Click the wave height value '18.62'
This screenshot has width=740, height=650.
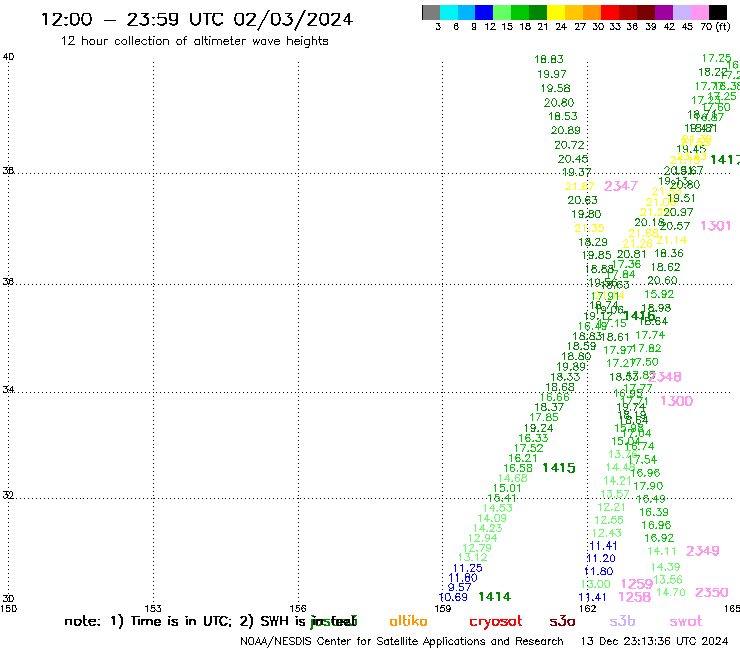[x=665, y=267]
